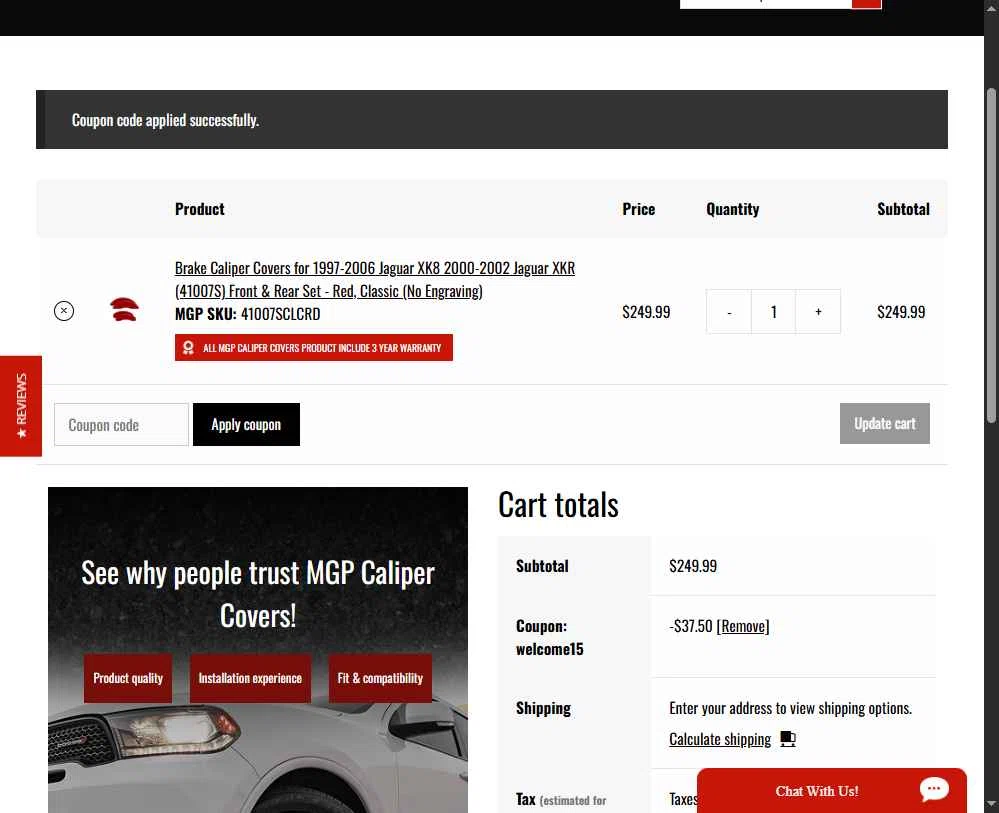The width and height of the screenshot is (999, 813).
Task: Increase quantity with the plus button
Action: [x=818, y=312]
